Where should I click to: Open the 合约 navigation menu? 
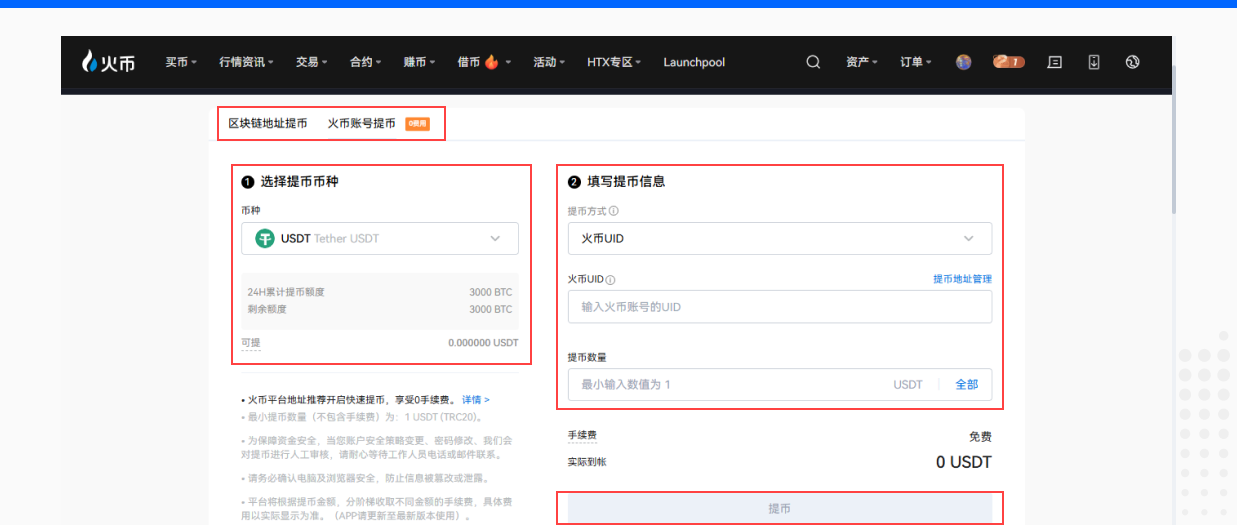tap(365, 62)
